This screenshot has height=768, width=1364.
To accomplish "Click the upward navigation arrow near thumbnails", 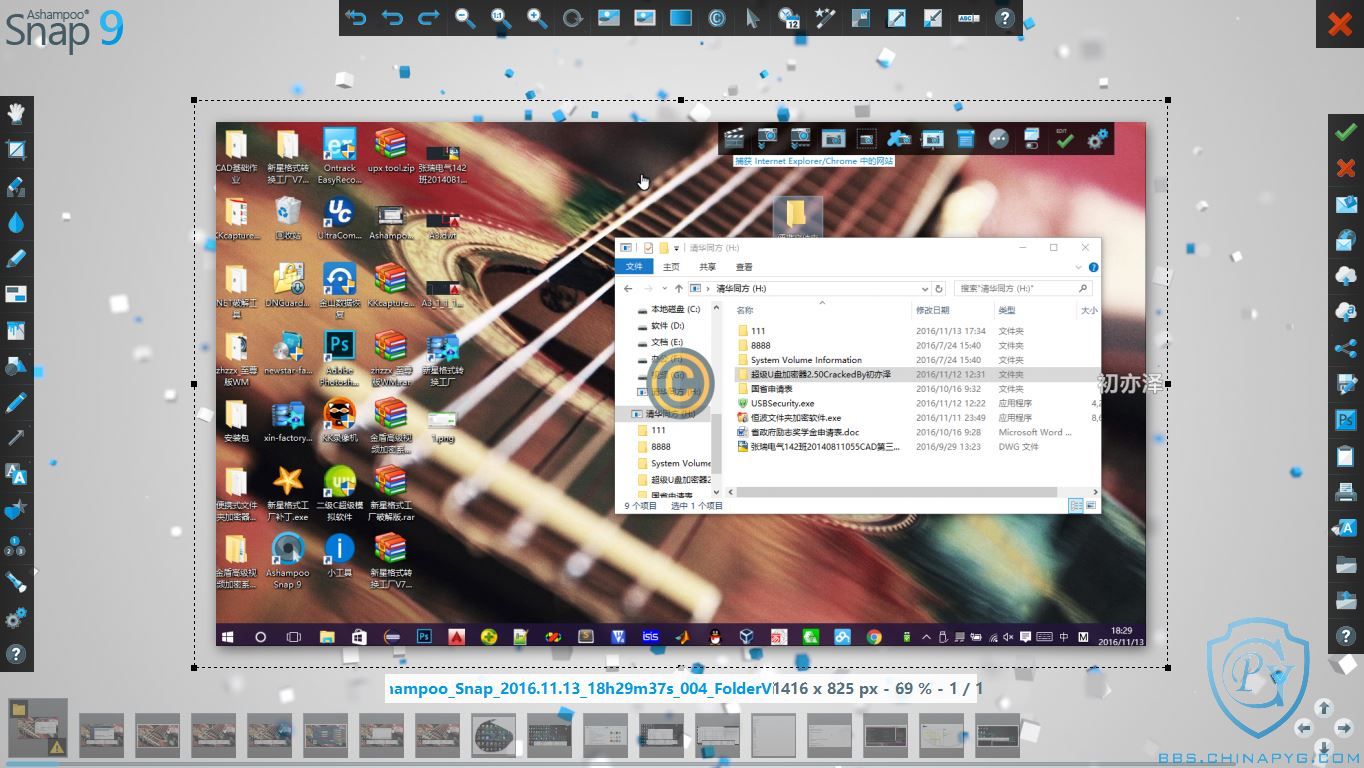I will pos(1324,708).
